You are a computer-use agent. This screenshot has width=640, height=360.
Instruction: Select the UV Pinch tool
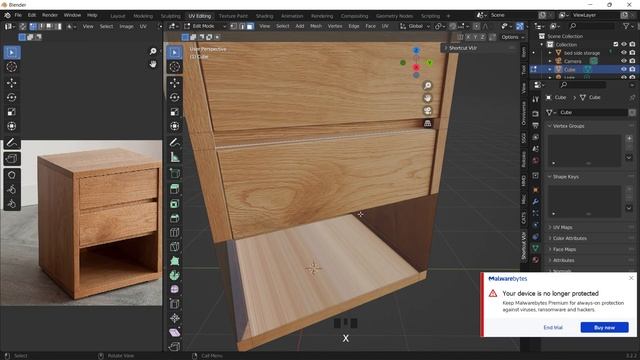pyautogui.click(x=11, y=204)
